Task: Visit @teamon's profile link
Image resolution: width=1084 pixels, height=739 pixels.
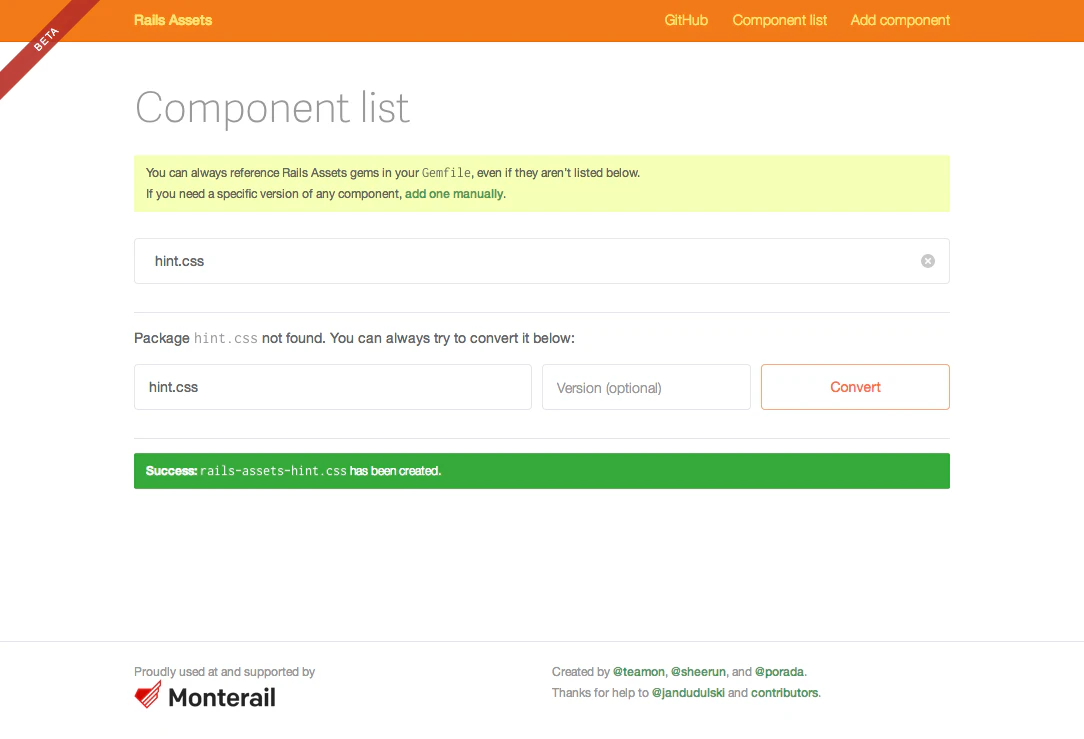Action: tap(638, 671)
